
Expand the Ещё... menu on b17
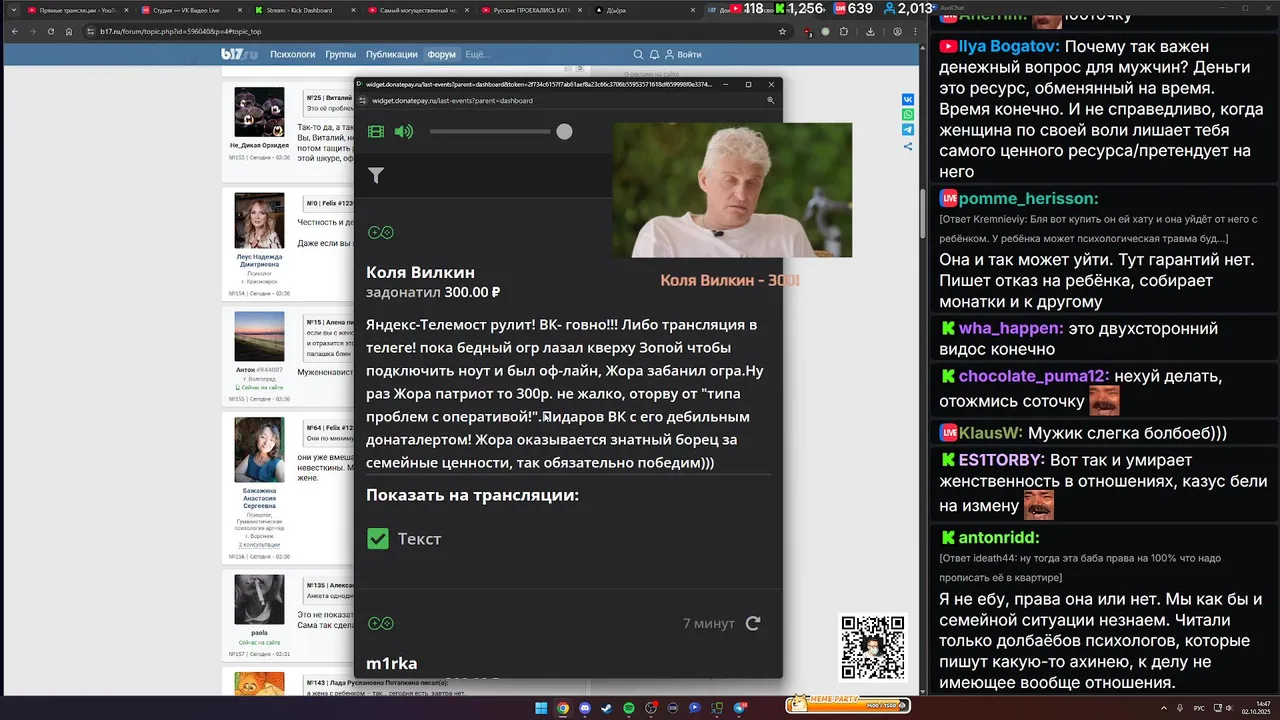[477, 54]
